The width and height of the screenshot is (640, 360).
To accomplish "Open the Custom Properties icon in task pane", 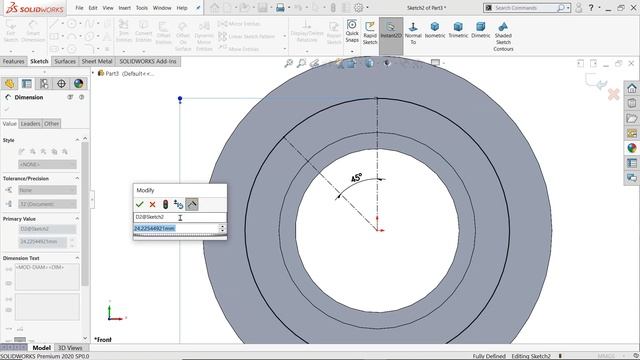I will 632,163.
